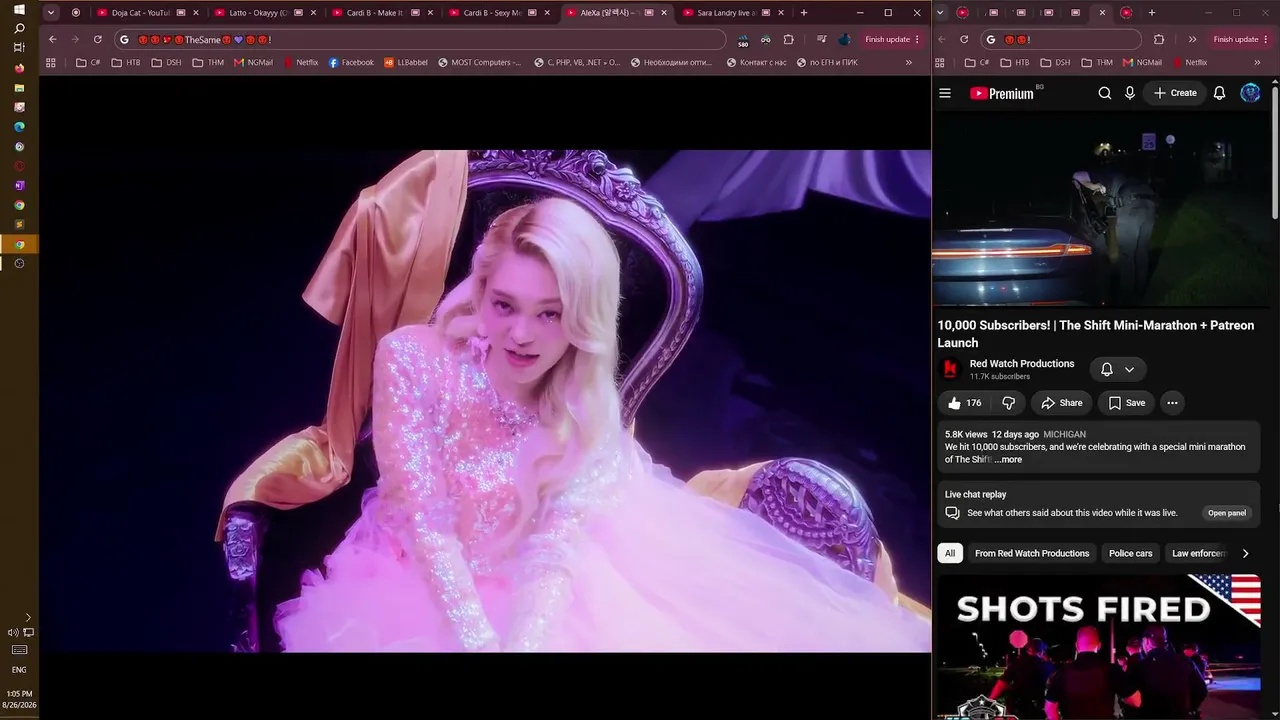This screenshot has width=1280, height=720.
Task: Open Facebook bookmark in left Chrome
Action: (x=351, y=62)
